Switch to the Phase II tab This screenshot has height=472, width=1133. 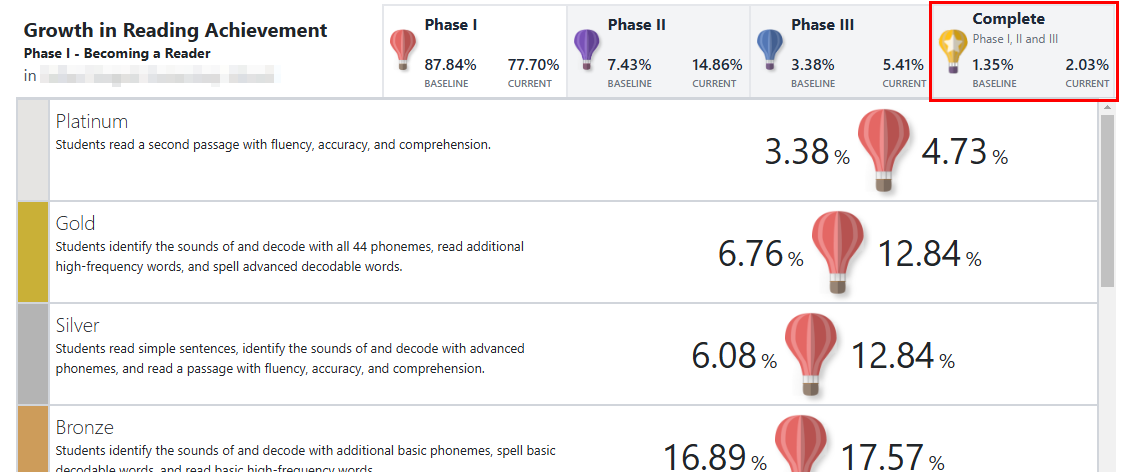pyautogui.click(x=658, y=51)
